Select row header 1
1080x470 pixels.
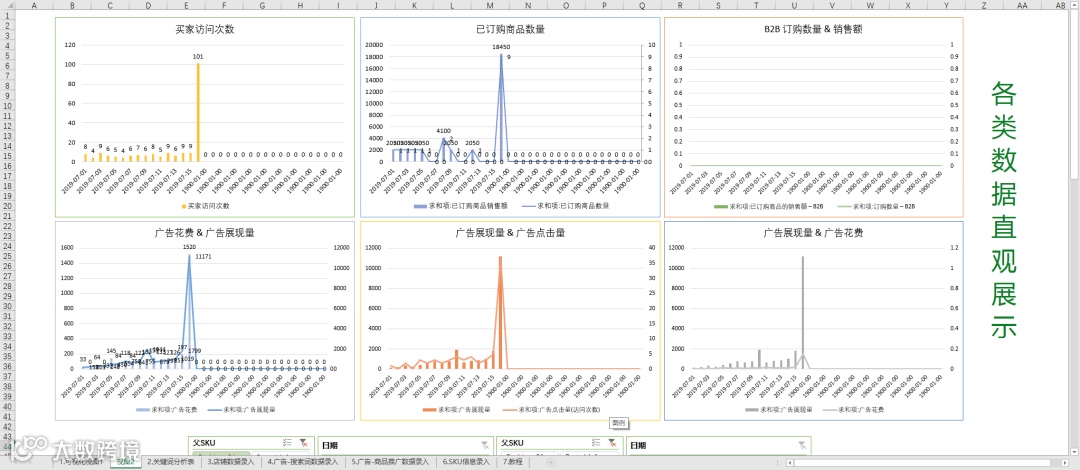coord(8,15)
